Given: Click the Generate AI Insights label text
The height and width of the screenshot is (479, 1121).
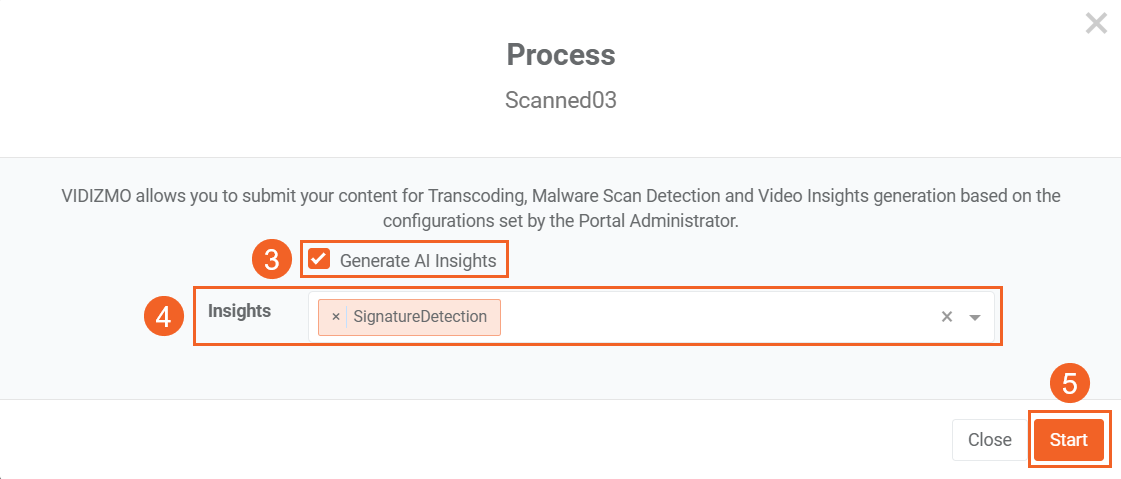Looking at the screenshot, I should click(418, 261).
